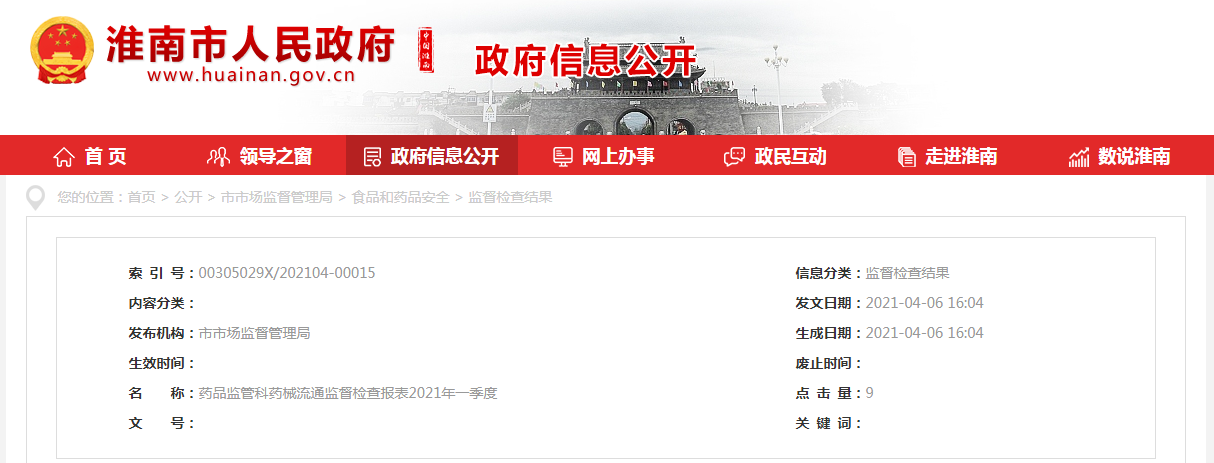Viewport: 1214px width, 463px height.
Task: Click the 政府信息公开 document icon
Action: [372, 157]
